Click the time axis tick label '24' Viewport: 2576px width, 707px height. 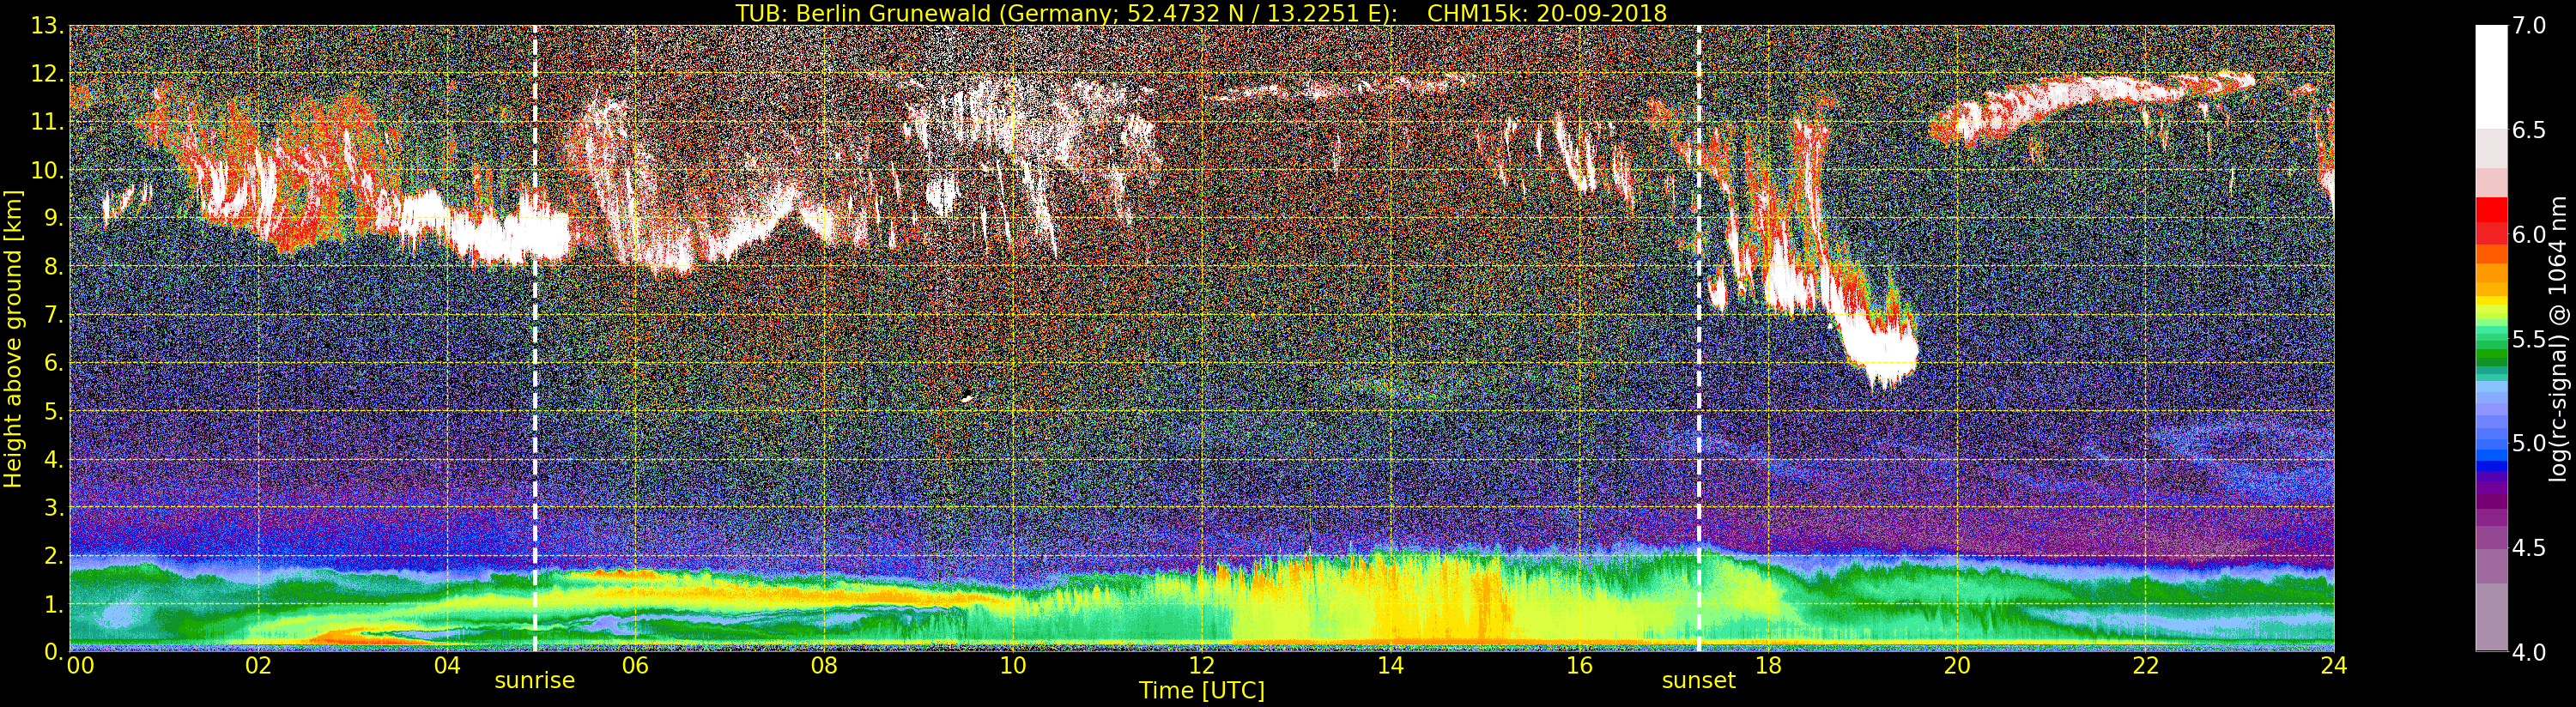[2334, 665]
